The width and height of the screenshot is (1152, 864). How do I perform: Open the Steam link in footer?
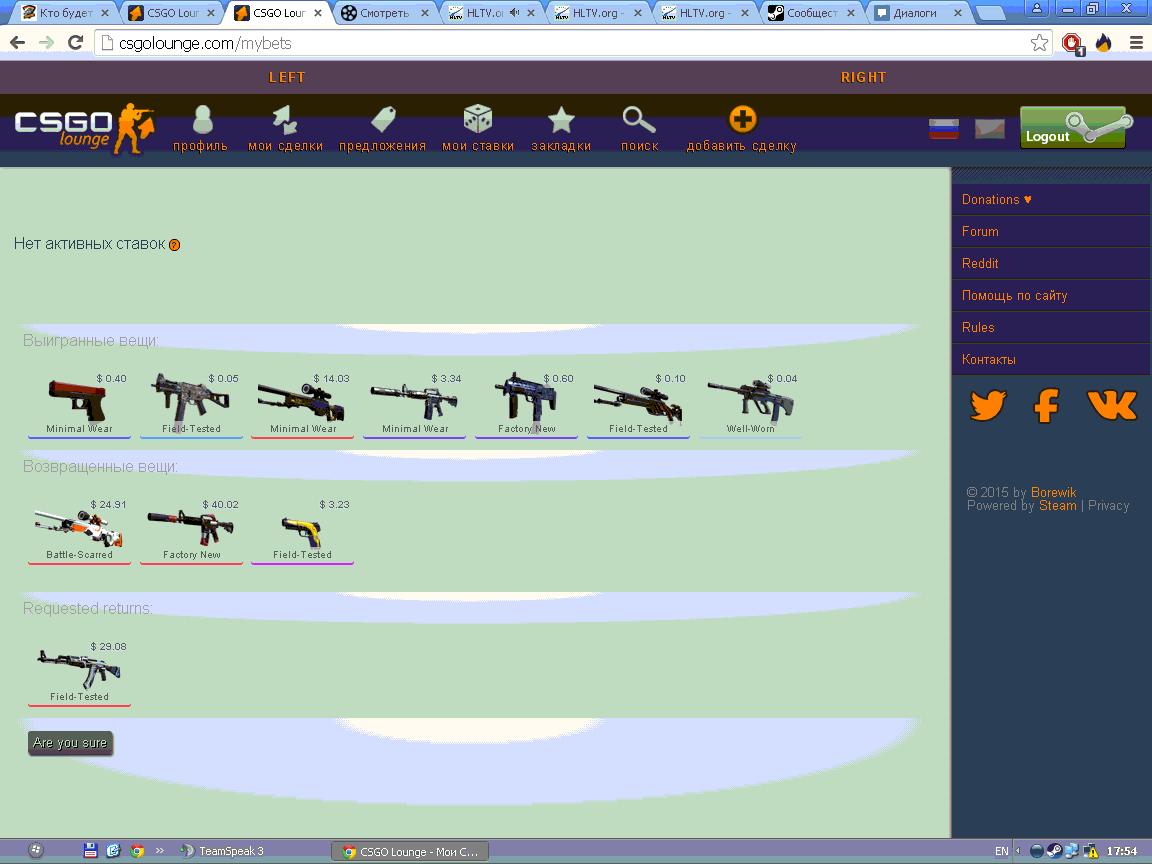tap(1057, 505)
